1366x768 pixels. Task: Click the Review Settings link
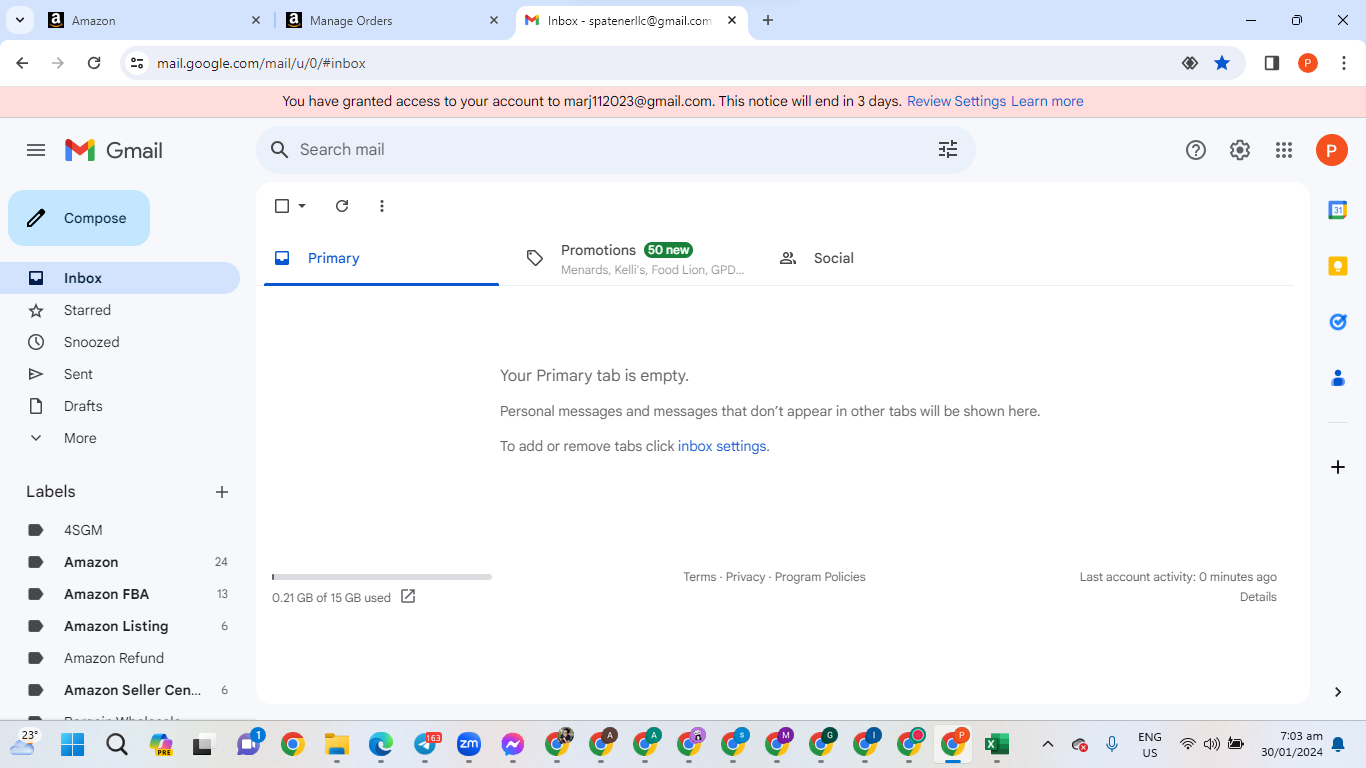point(956,101)
